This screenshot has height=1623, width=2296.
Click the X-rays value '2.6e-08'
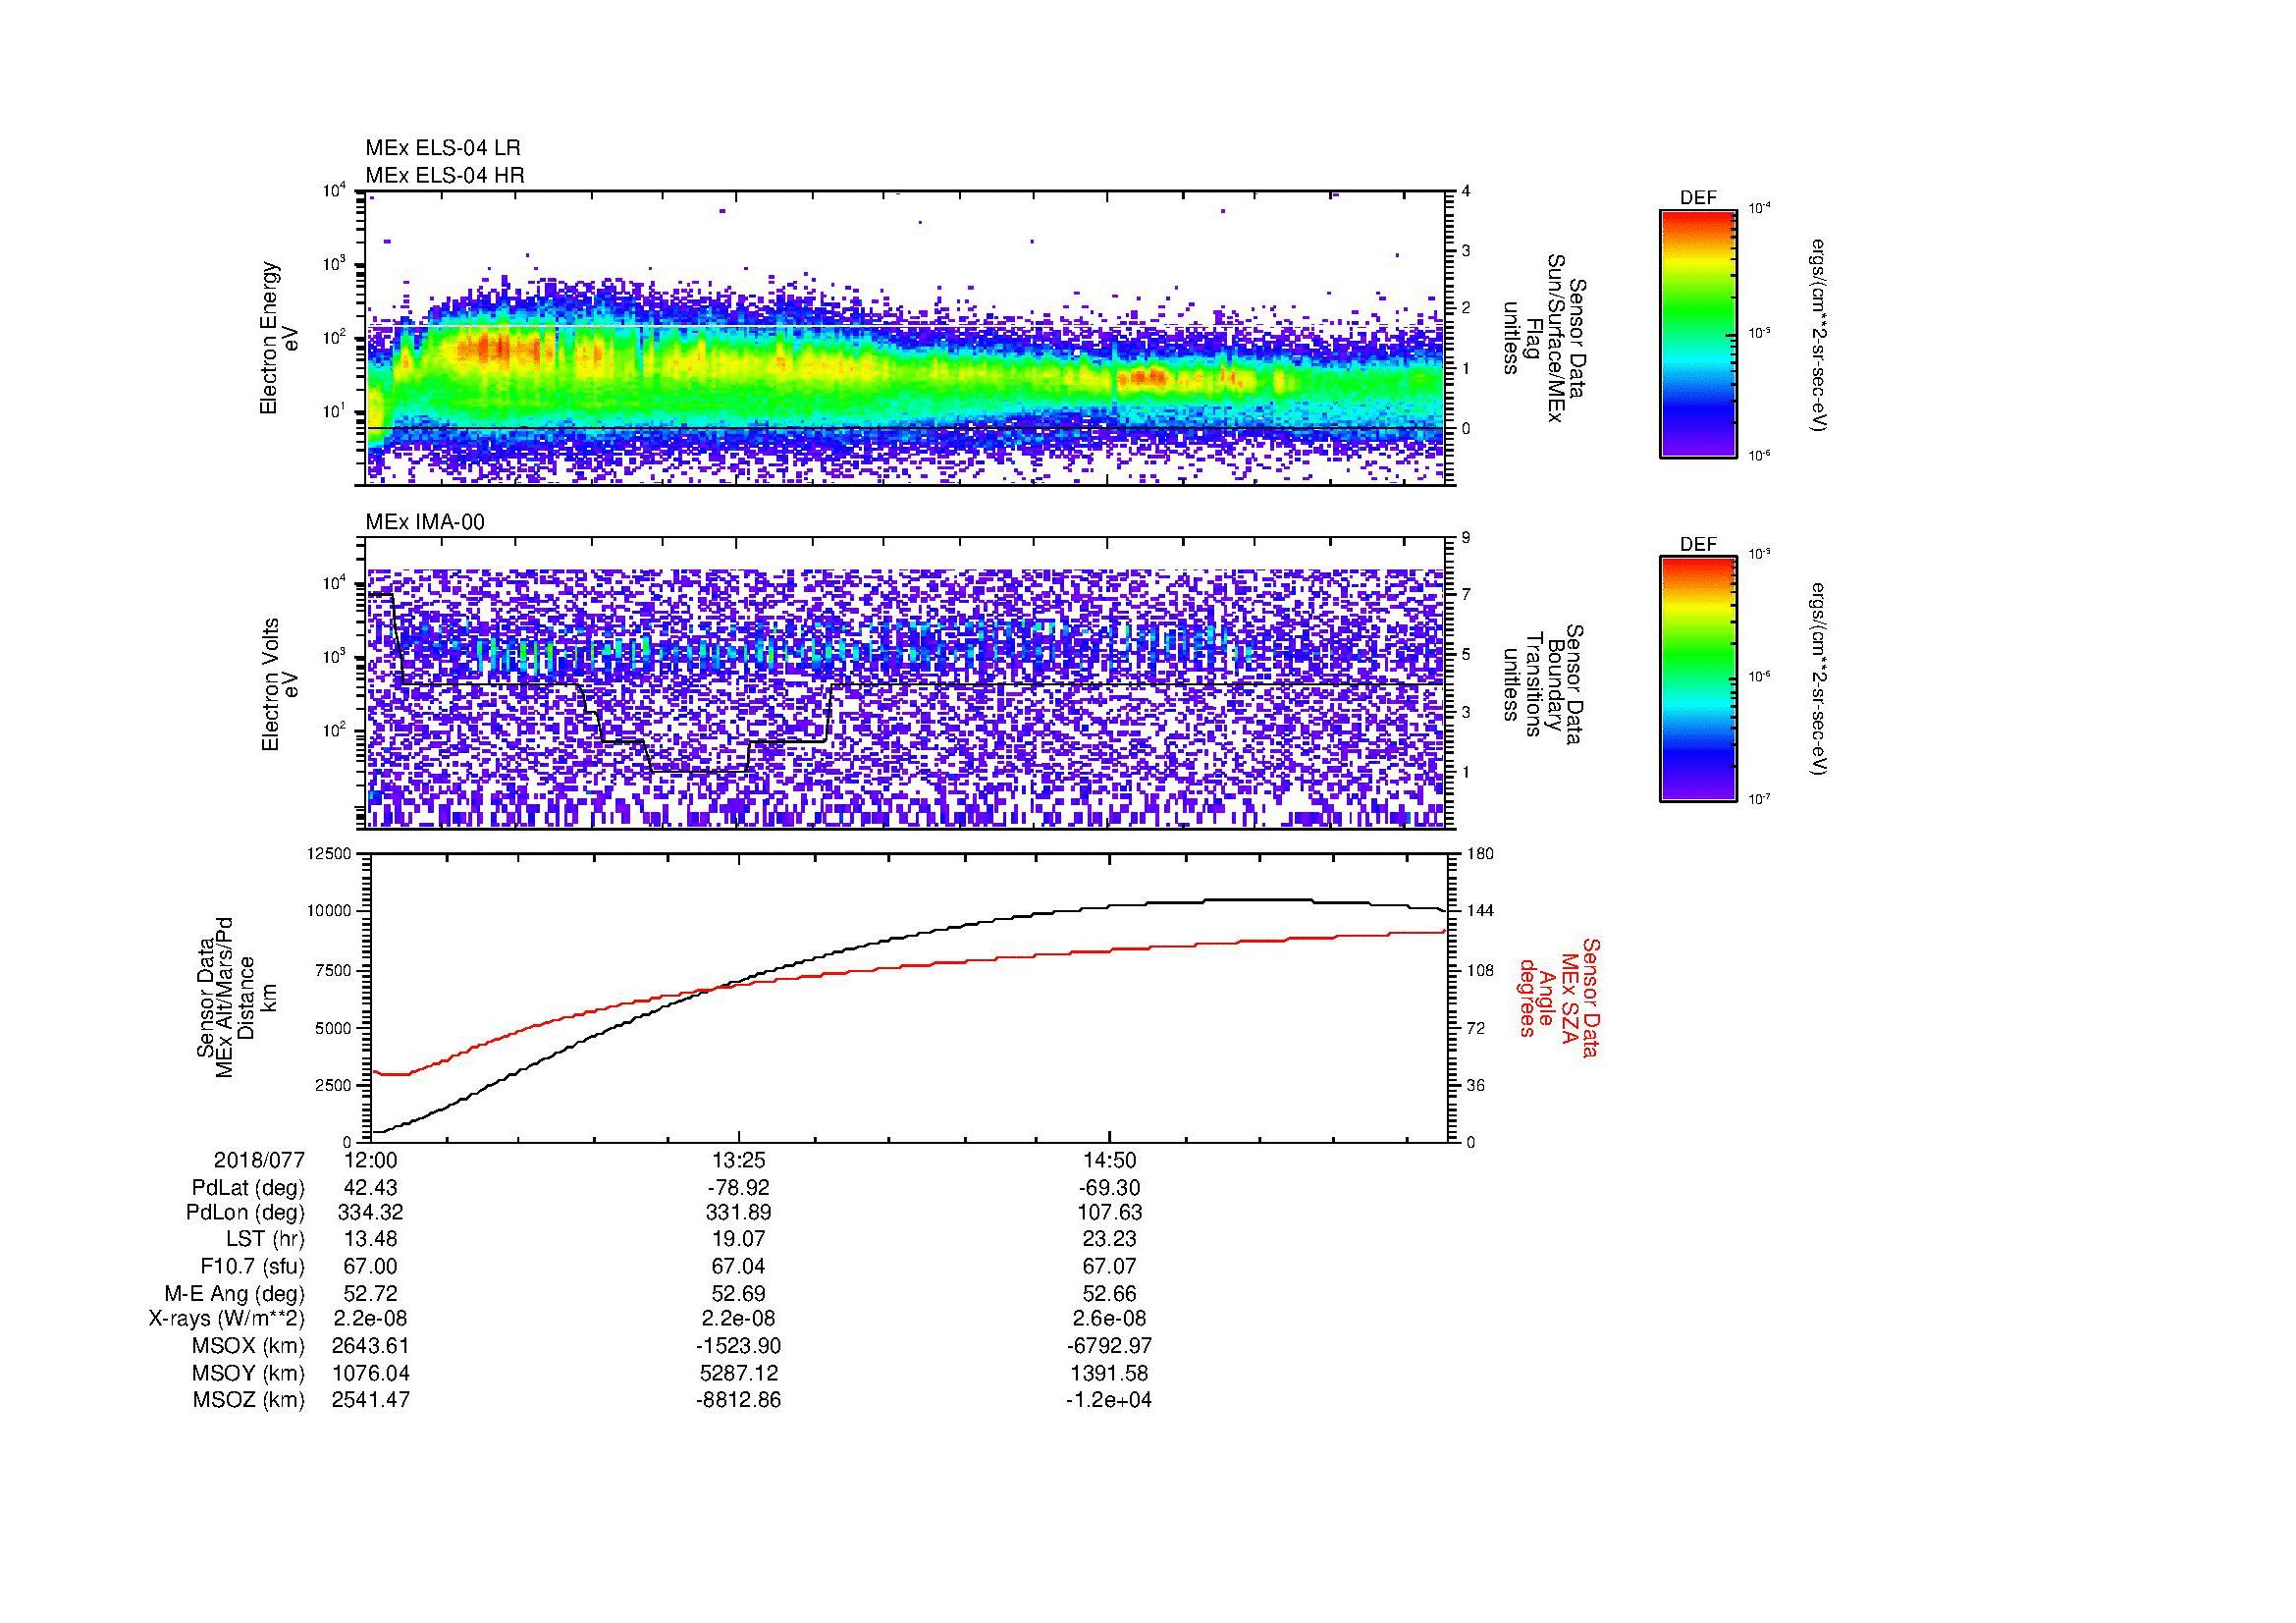click(x=1109, y=1319)
